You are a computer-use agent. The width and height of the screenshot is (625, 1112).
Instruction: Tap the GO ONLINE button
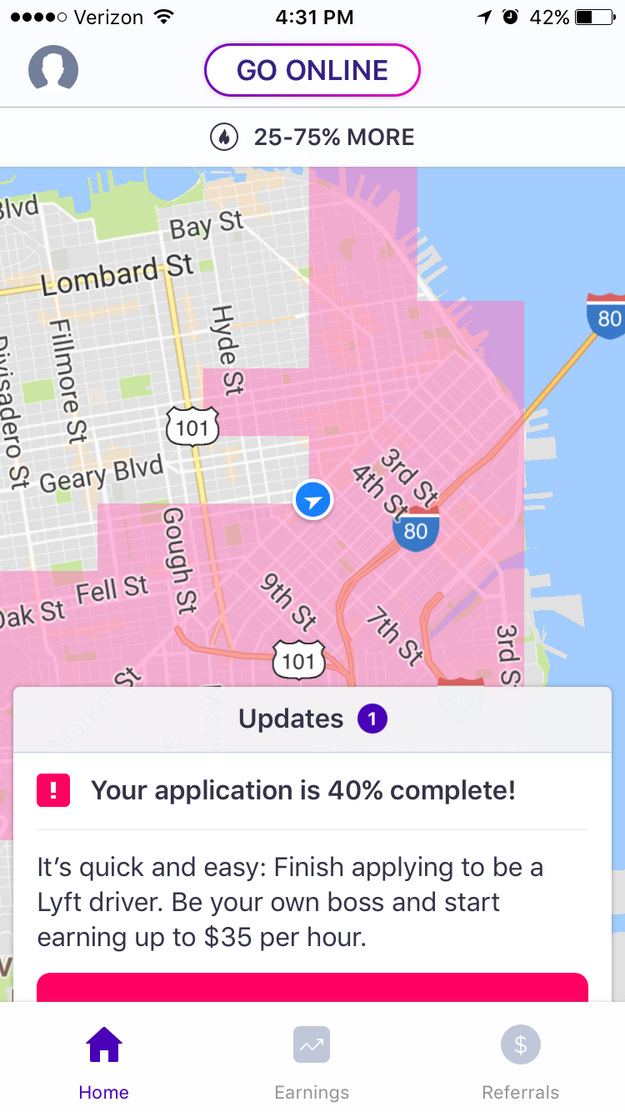click(x=312, y=70)
